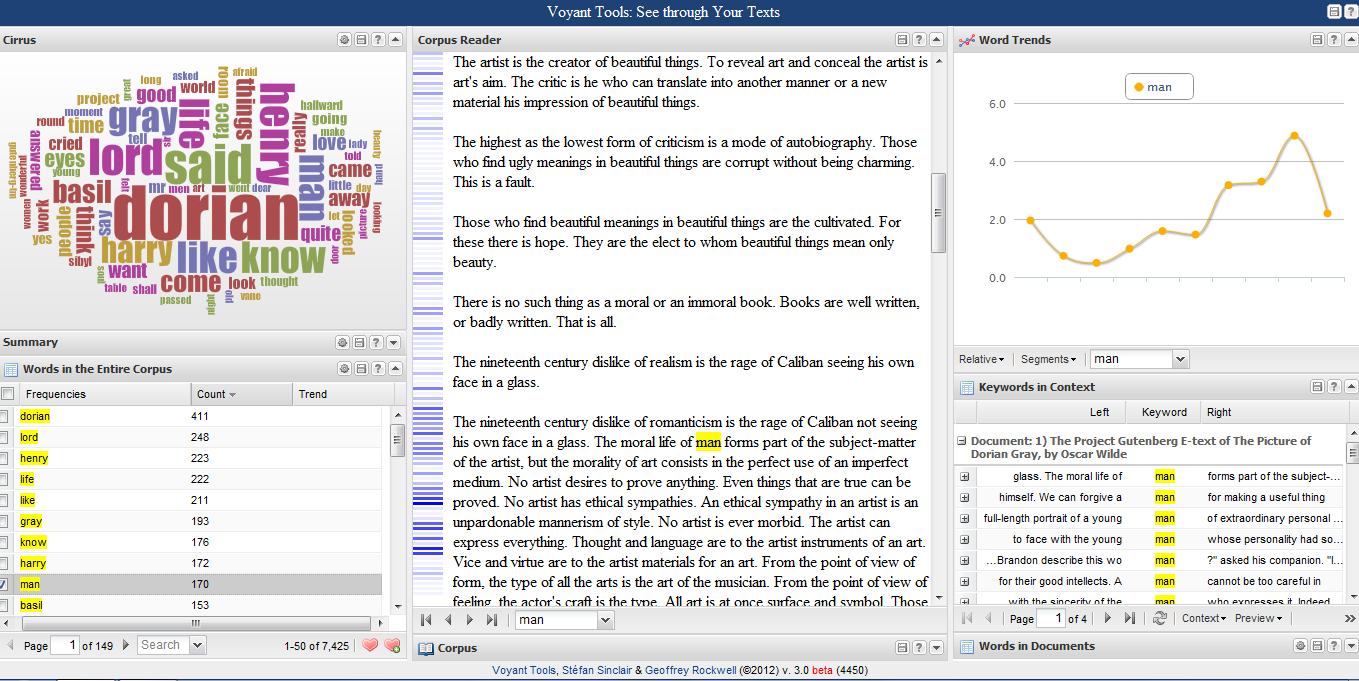
Task: Toggle the select-all checkbox in Frequencies header
Action: (8, 394)
